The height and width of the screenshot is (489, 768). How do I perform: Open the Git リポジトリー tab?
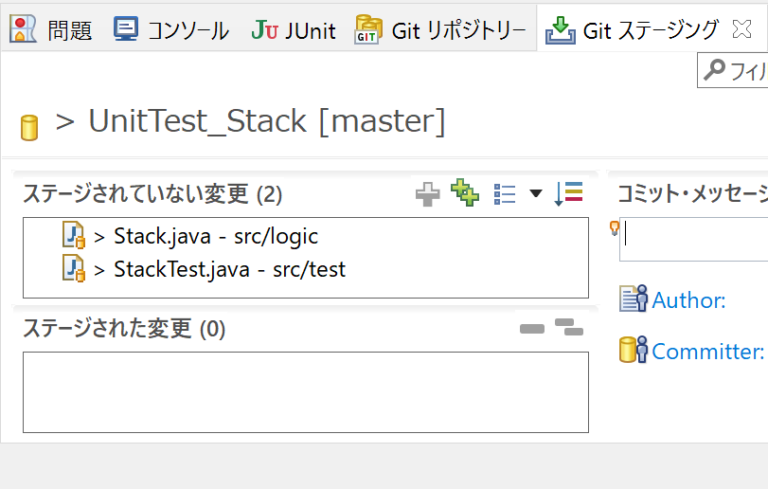[x=440, y=31]
